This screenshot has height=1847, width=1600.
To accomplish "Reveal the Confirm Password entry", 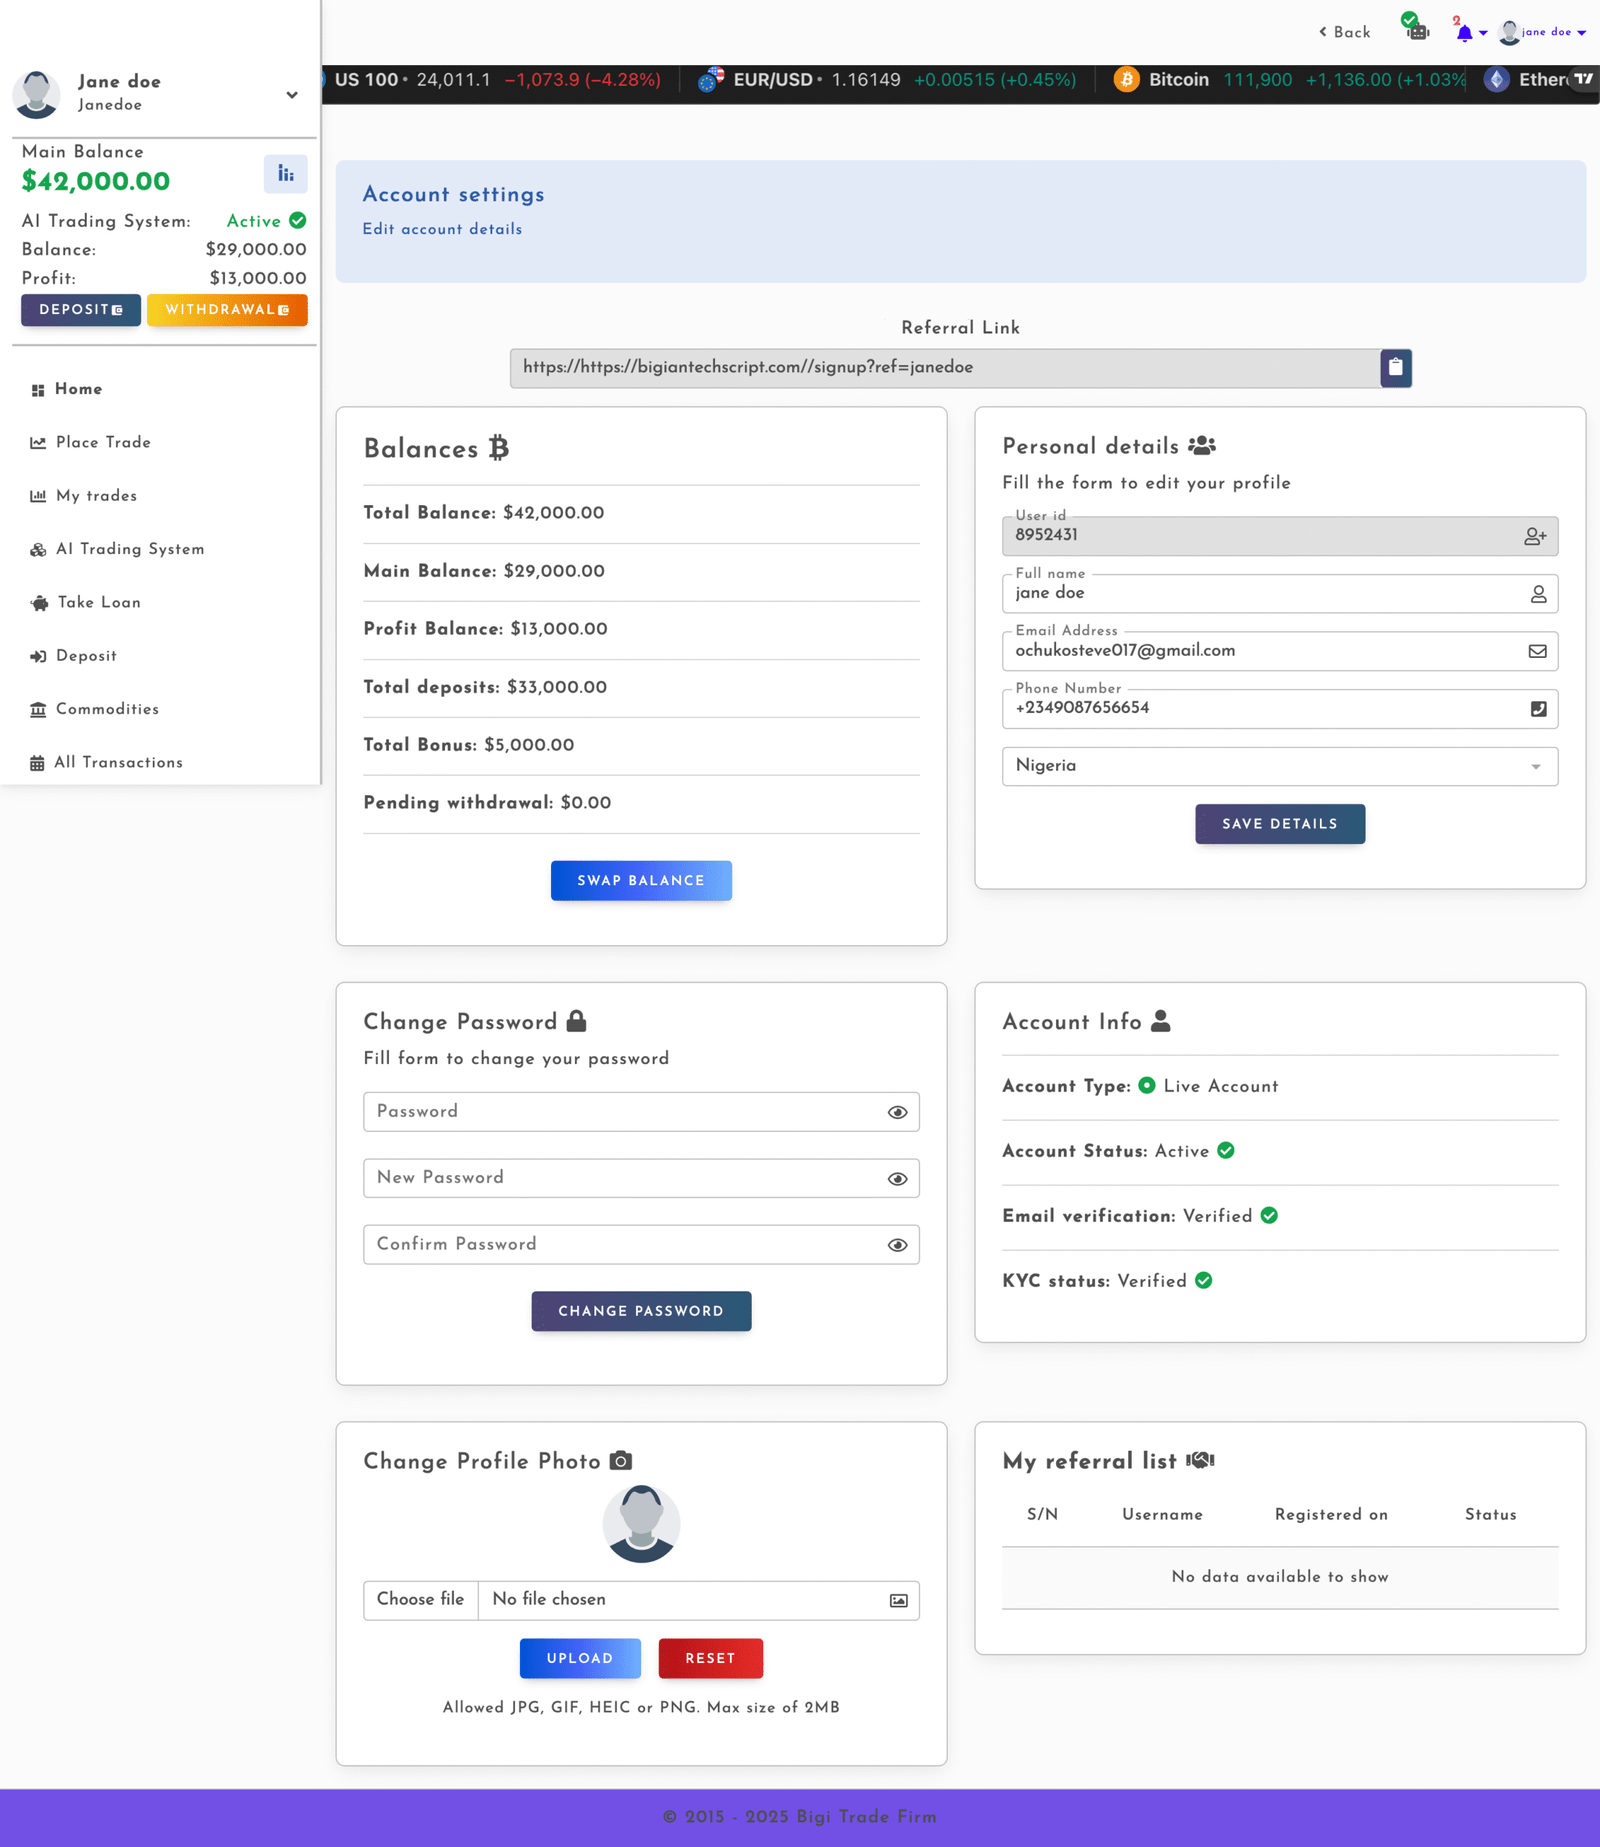I will 897,1245.
